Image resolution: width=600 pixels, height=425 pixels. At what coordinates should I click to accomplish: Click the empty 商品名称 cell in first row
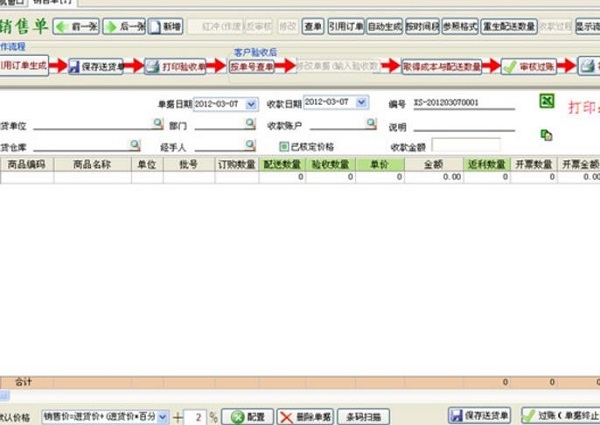click(92, 177)
